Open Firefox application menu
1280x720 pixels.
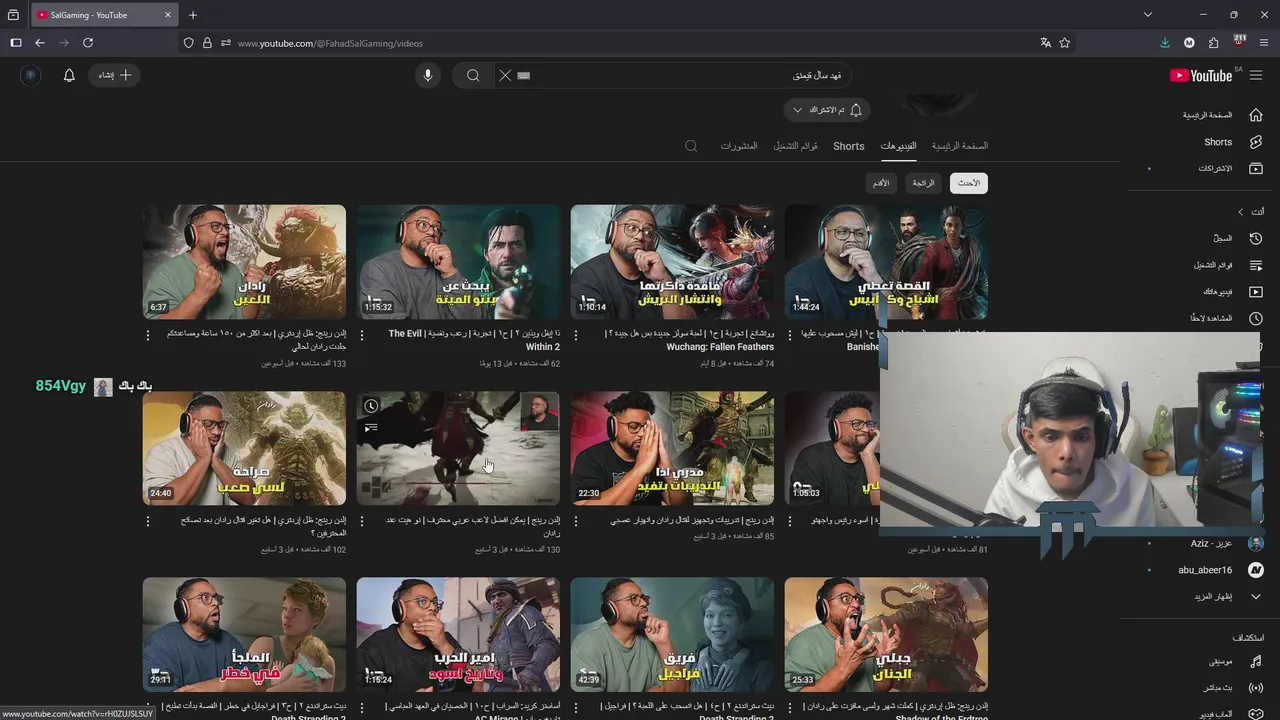point(1264,43)
